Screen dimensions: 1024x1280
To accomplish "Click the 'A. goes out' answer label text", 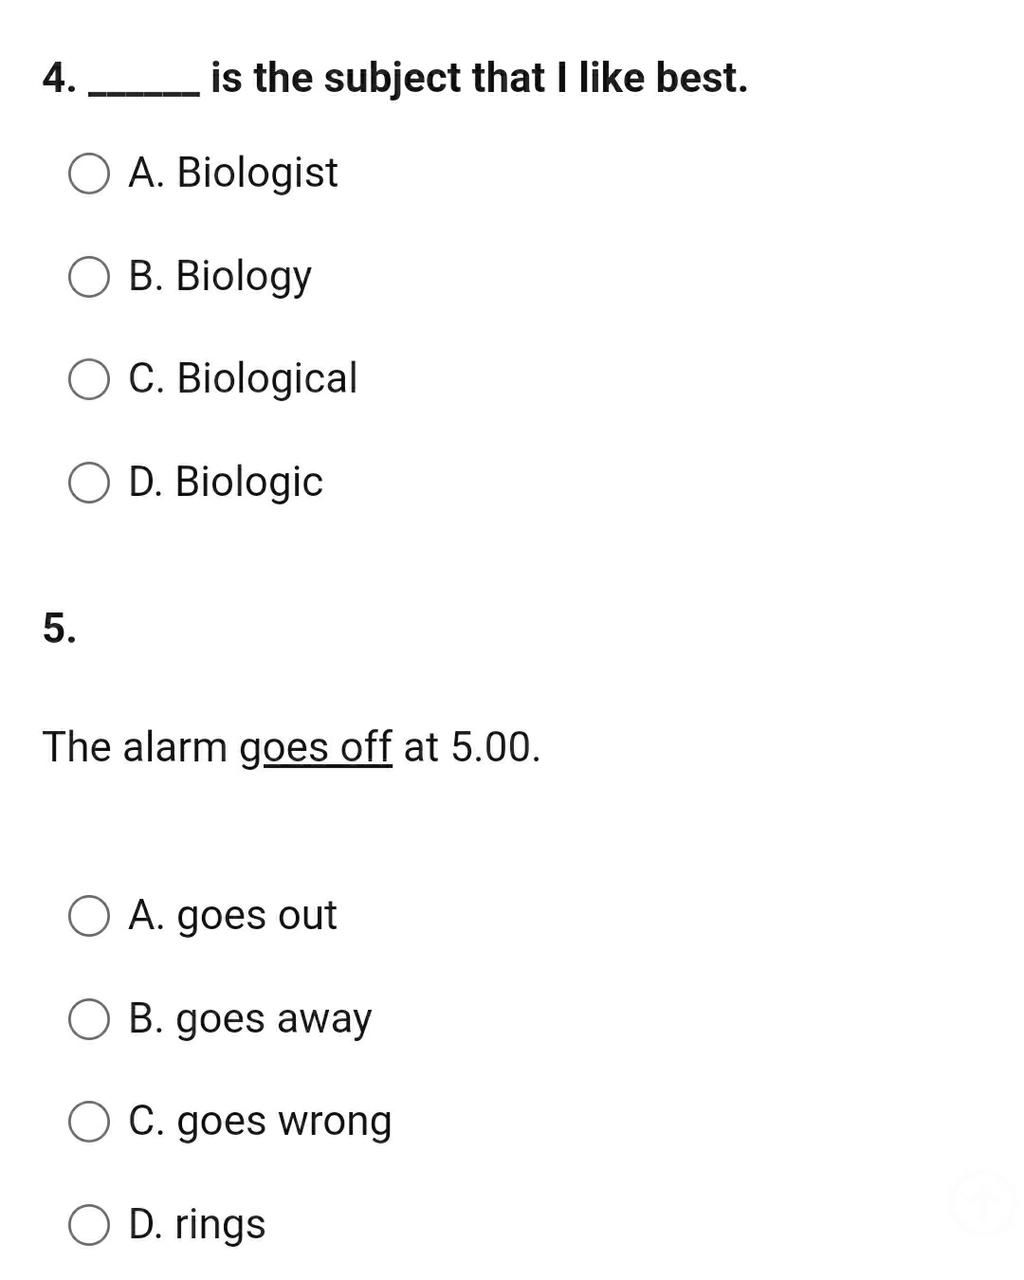I will click(x=232, y=916).
